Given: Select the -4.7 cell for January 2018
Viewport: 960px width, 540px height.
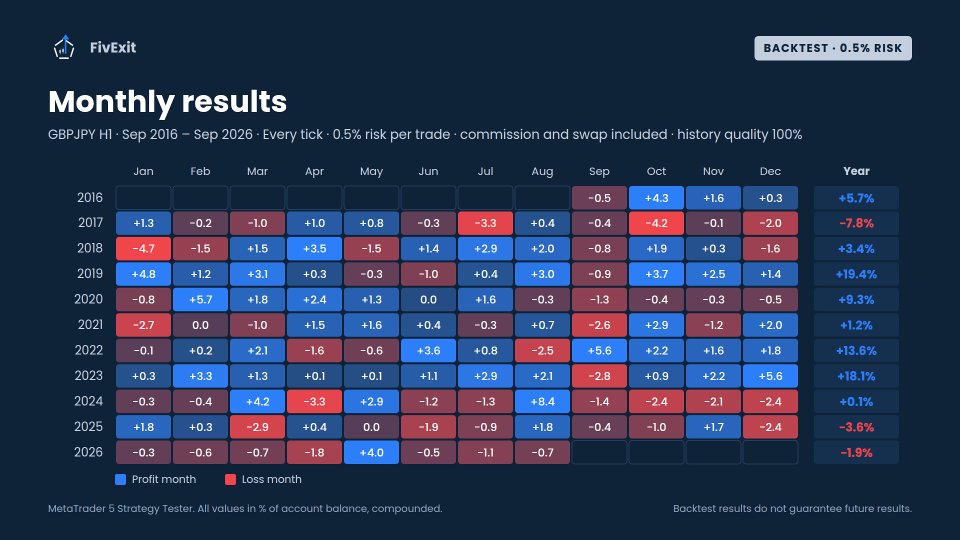Looking at the screenshot, I should 143,249.
